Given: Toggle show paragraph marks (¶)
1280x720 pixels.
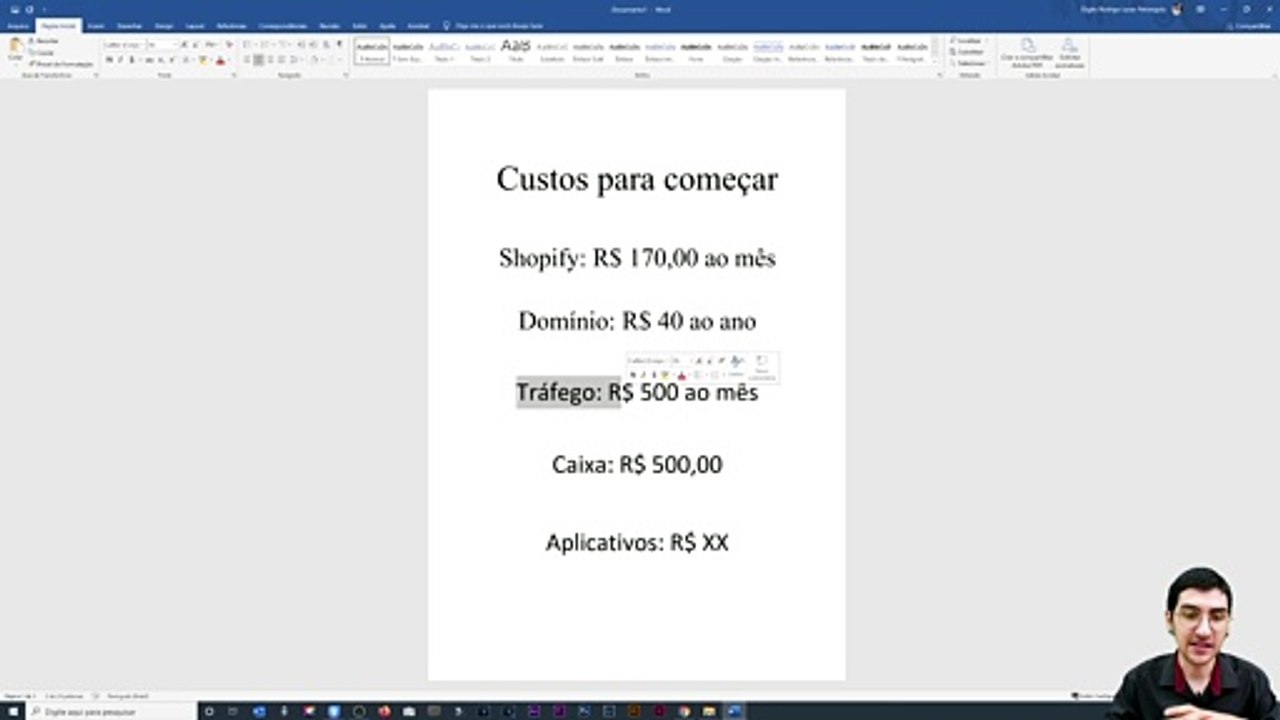Looking at the screenshot, I should (x=340, y=45).
